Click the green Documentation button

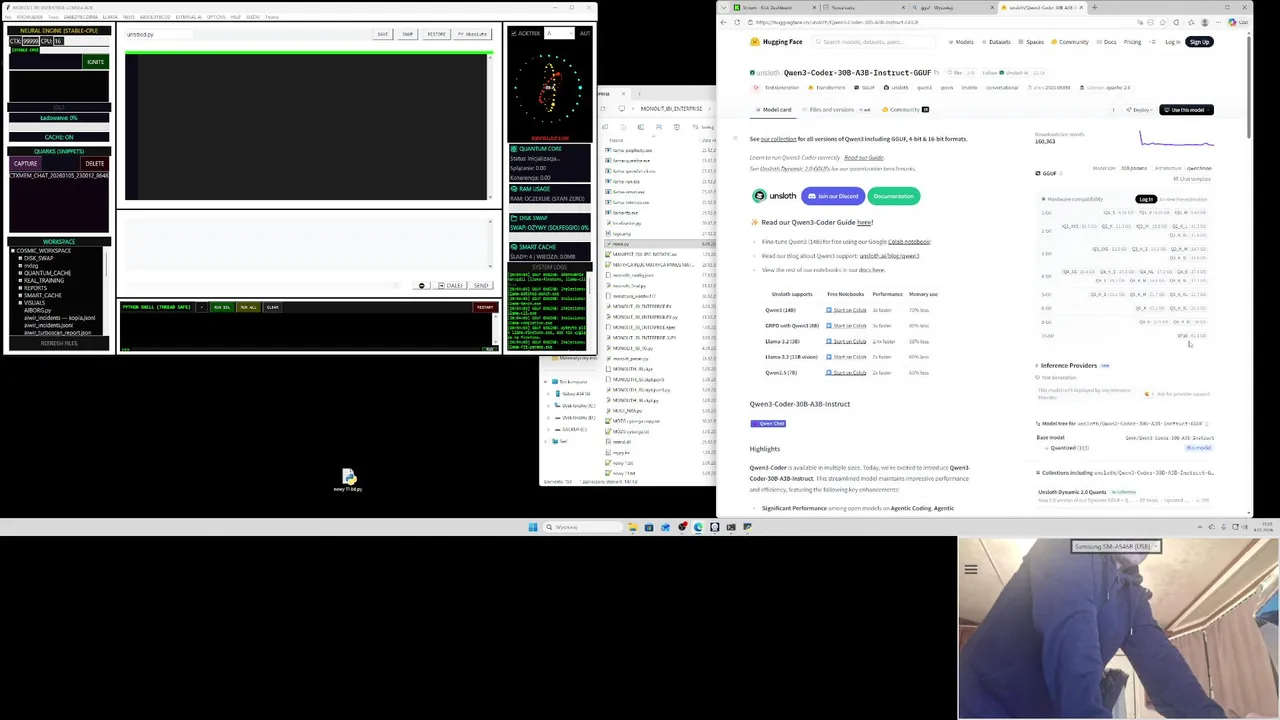[x=893, y=196]
